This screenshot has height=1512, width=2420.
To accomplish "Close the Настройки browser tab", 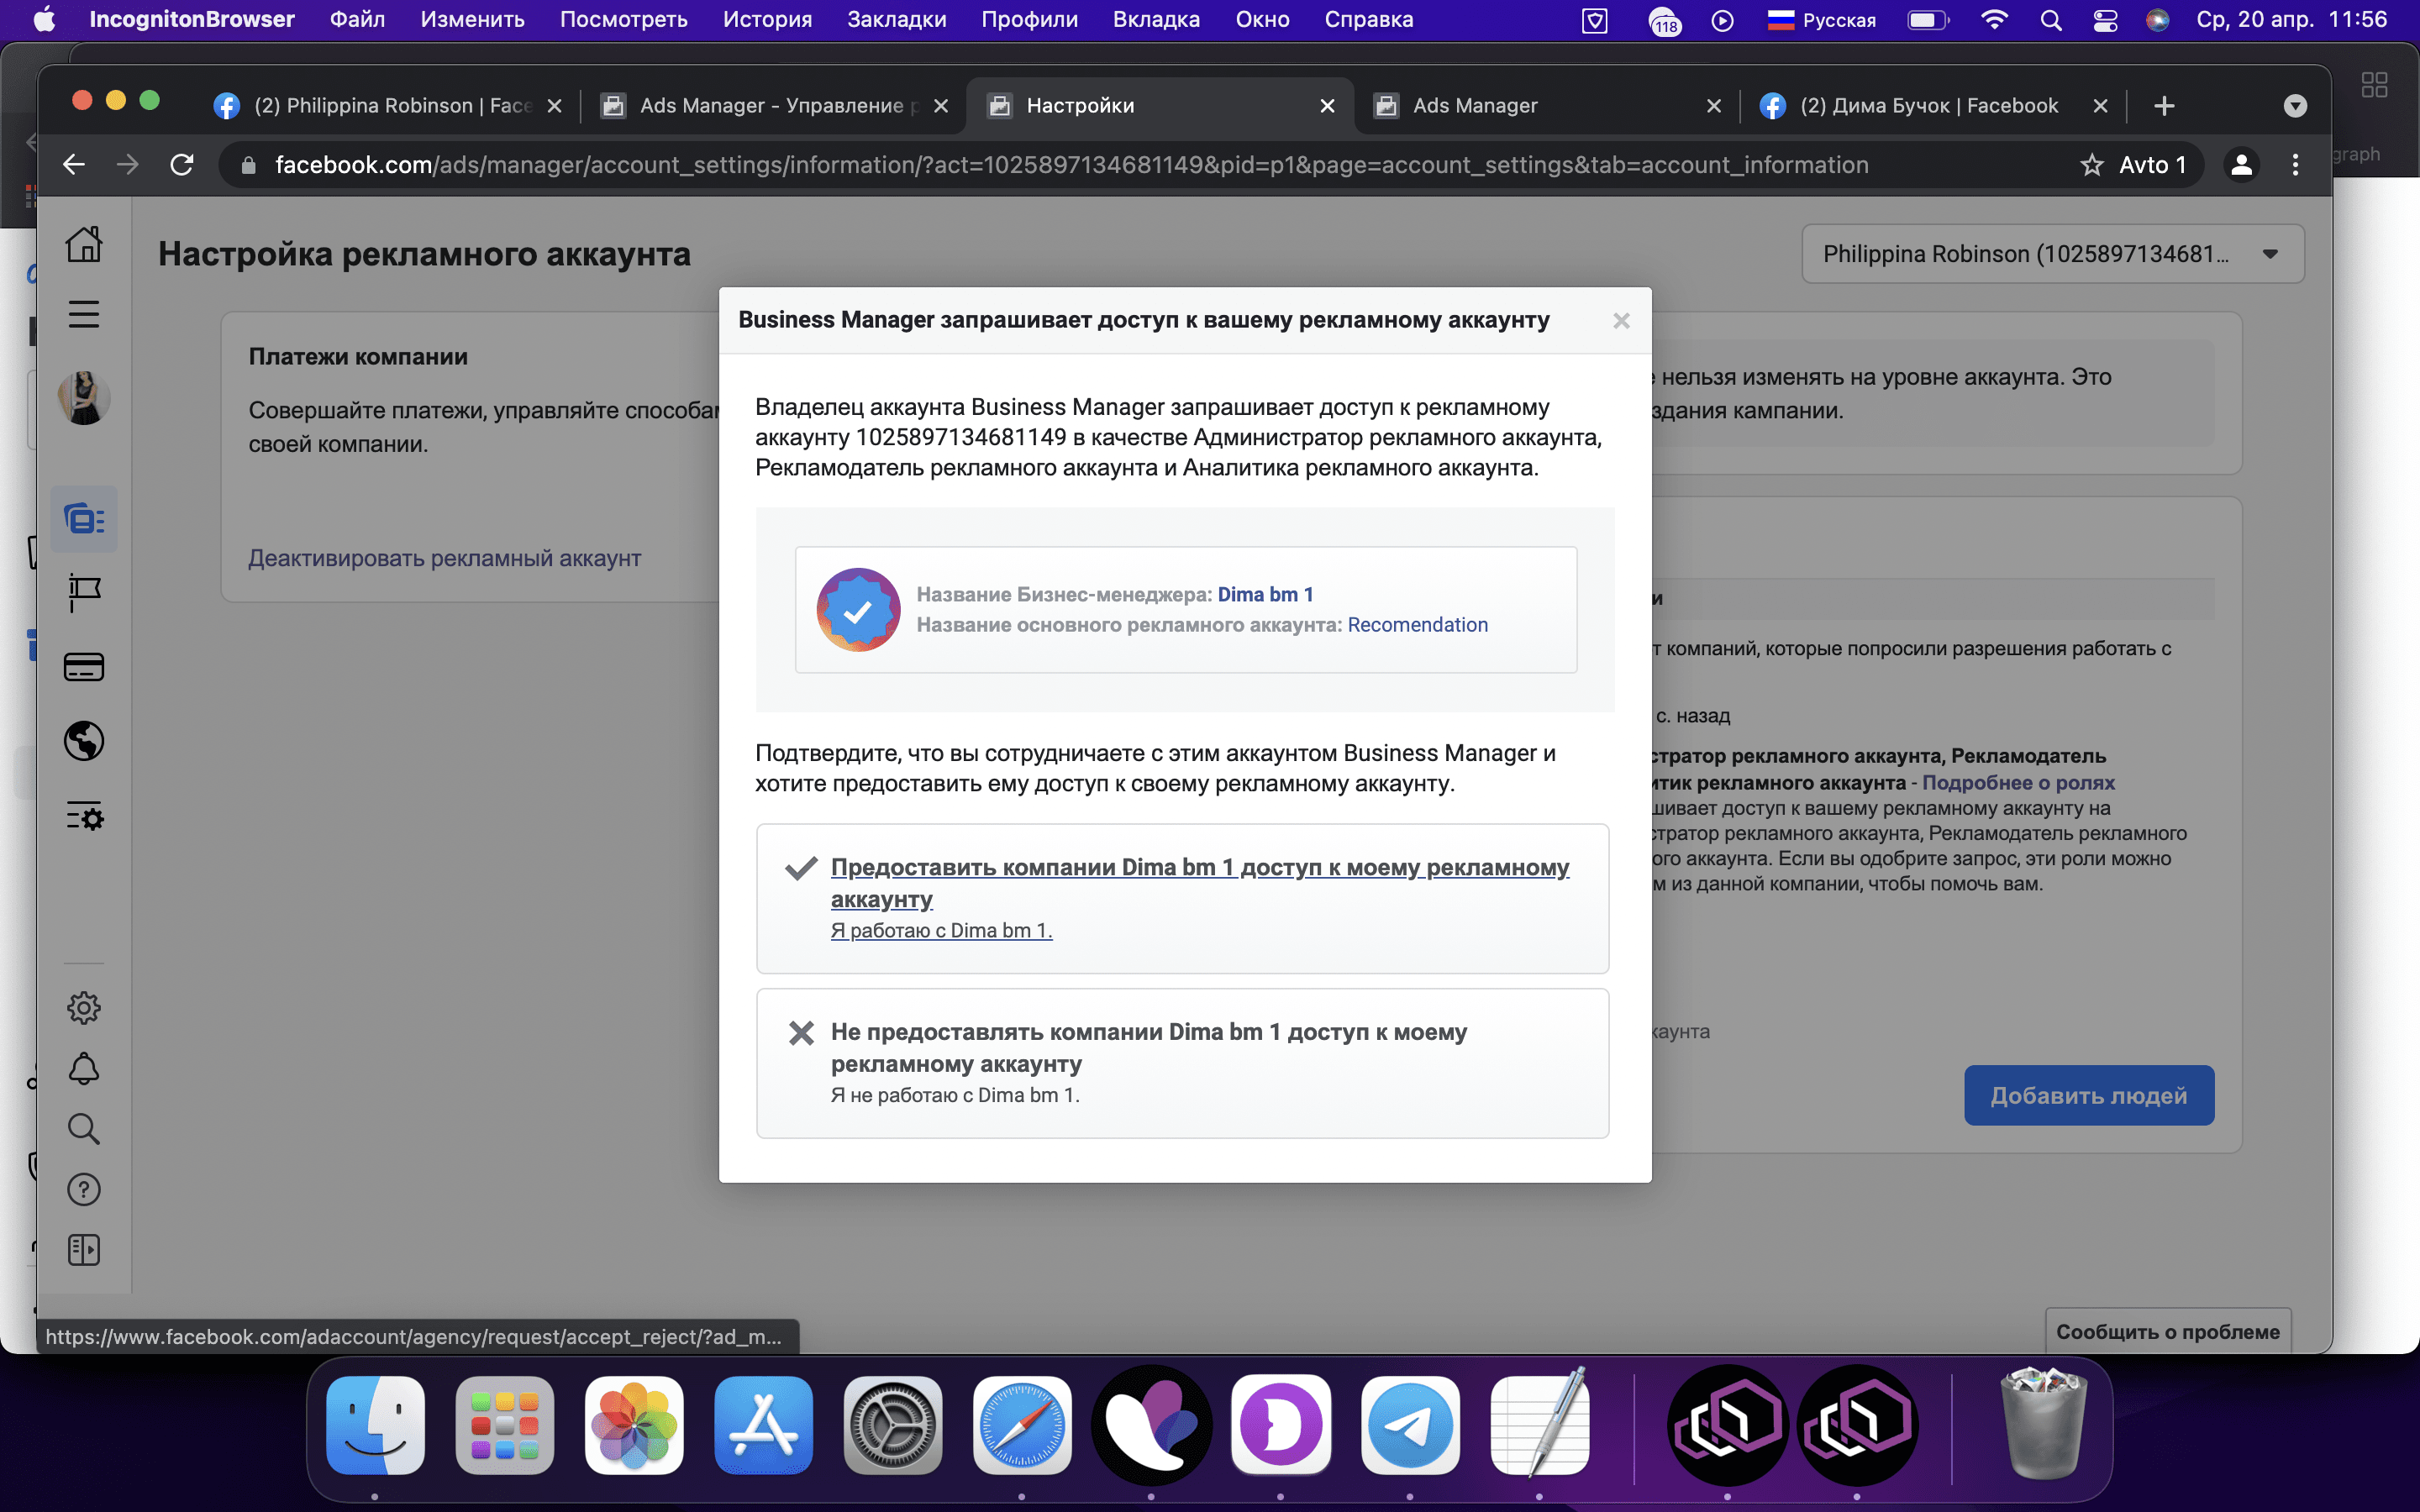I will coord(1327,105).
